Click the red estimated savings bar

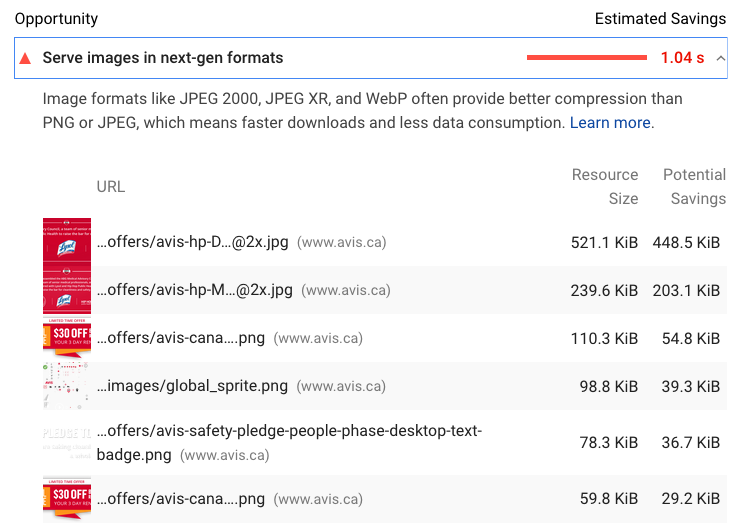click(x=587, y=57)
